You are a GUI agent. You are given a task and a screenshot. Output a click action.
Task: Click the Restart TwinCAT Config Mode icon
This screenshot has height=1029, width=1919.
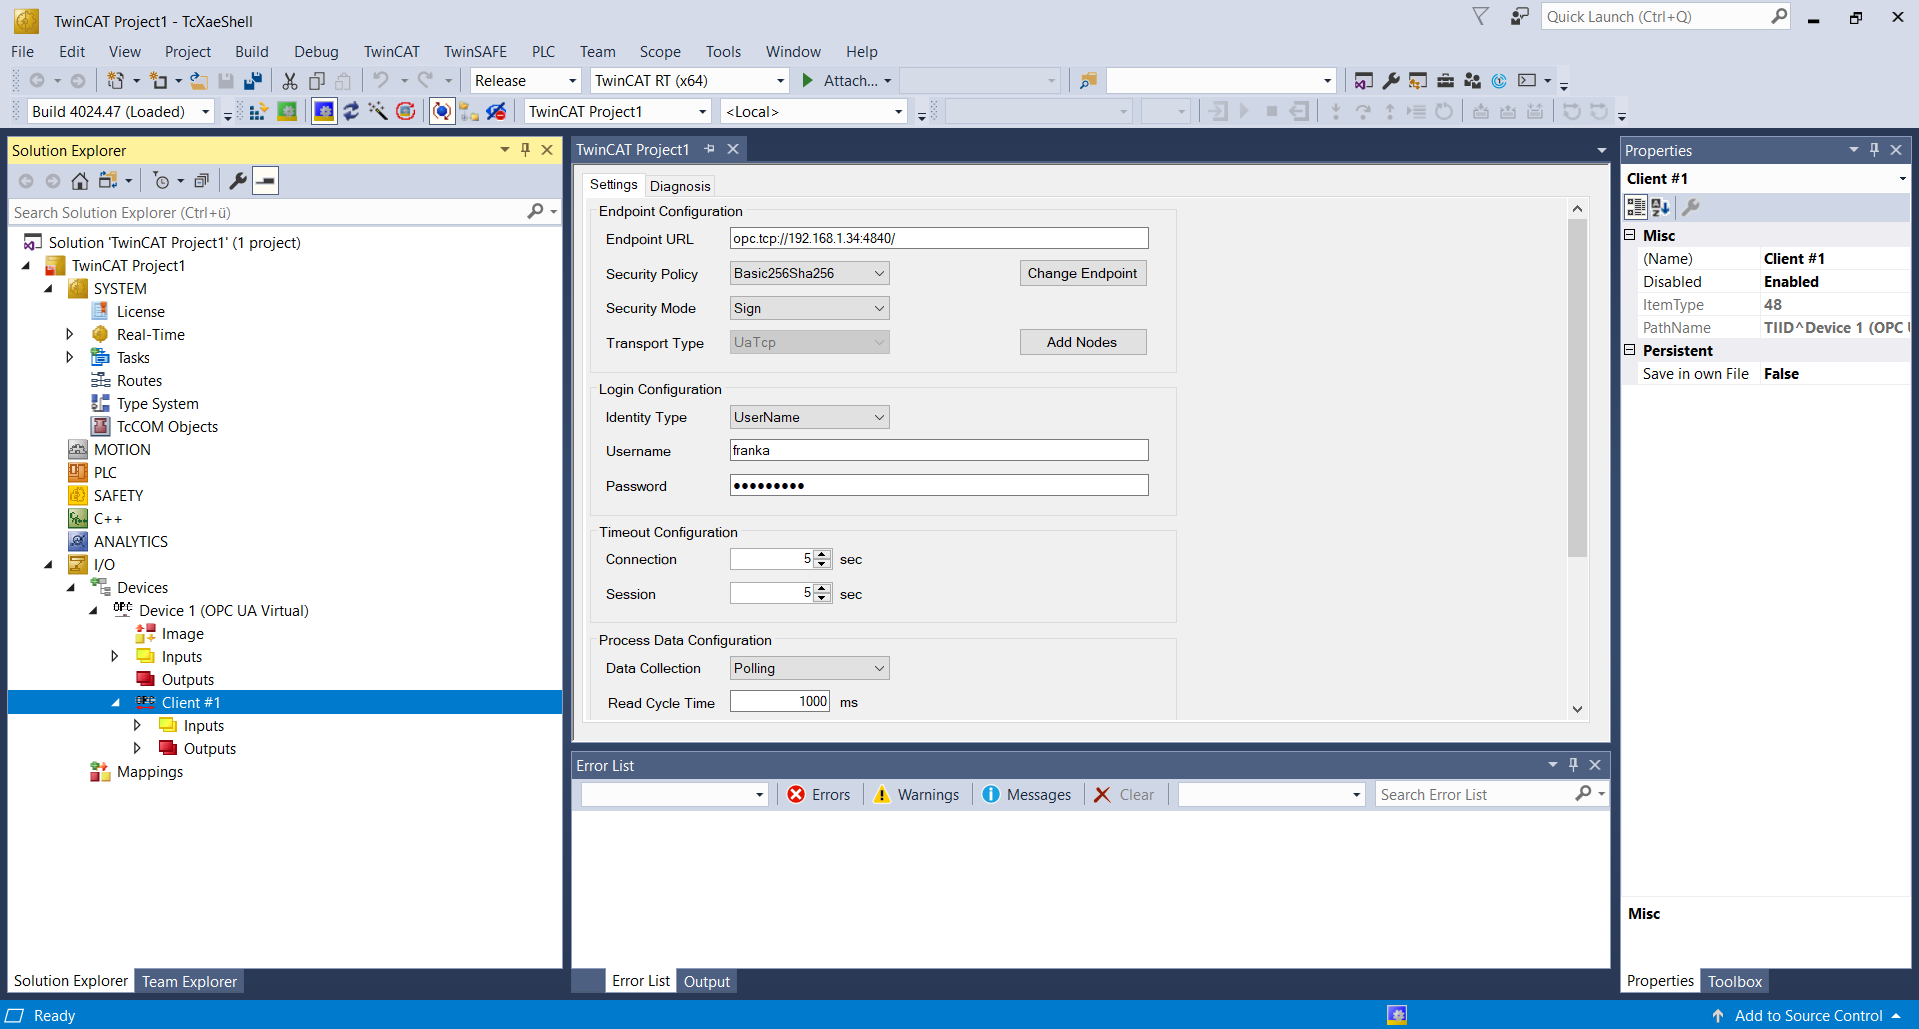coord(324,112)
